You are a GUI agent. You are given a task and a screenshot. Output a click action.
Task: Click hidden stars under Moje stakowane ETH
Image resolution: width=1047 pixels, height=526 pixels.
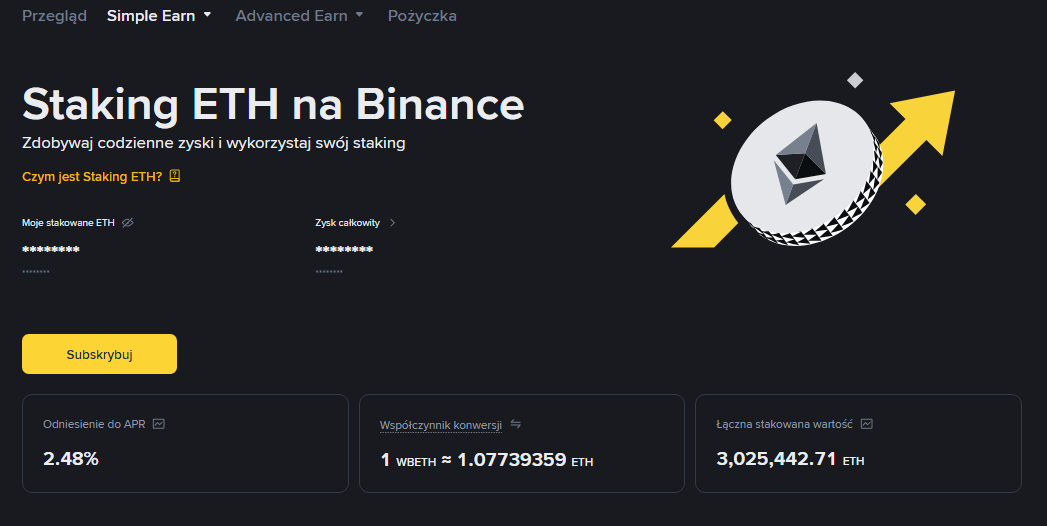point(51,250)
